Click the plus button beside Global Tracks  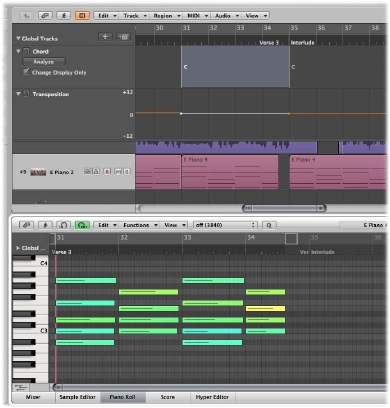coord(105,37)
